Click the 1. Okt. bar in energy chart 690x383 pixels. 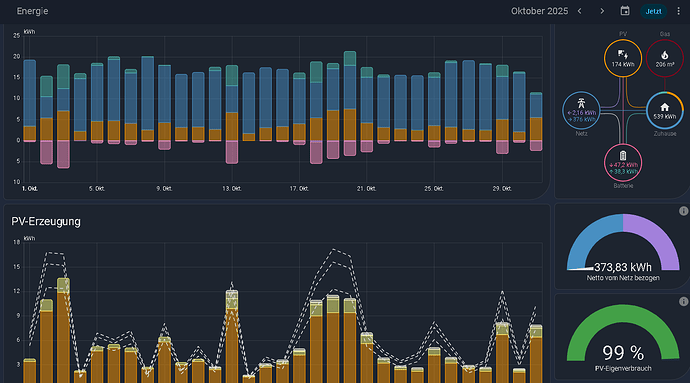tap(29, 101)
